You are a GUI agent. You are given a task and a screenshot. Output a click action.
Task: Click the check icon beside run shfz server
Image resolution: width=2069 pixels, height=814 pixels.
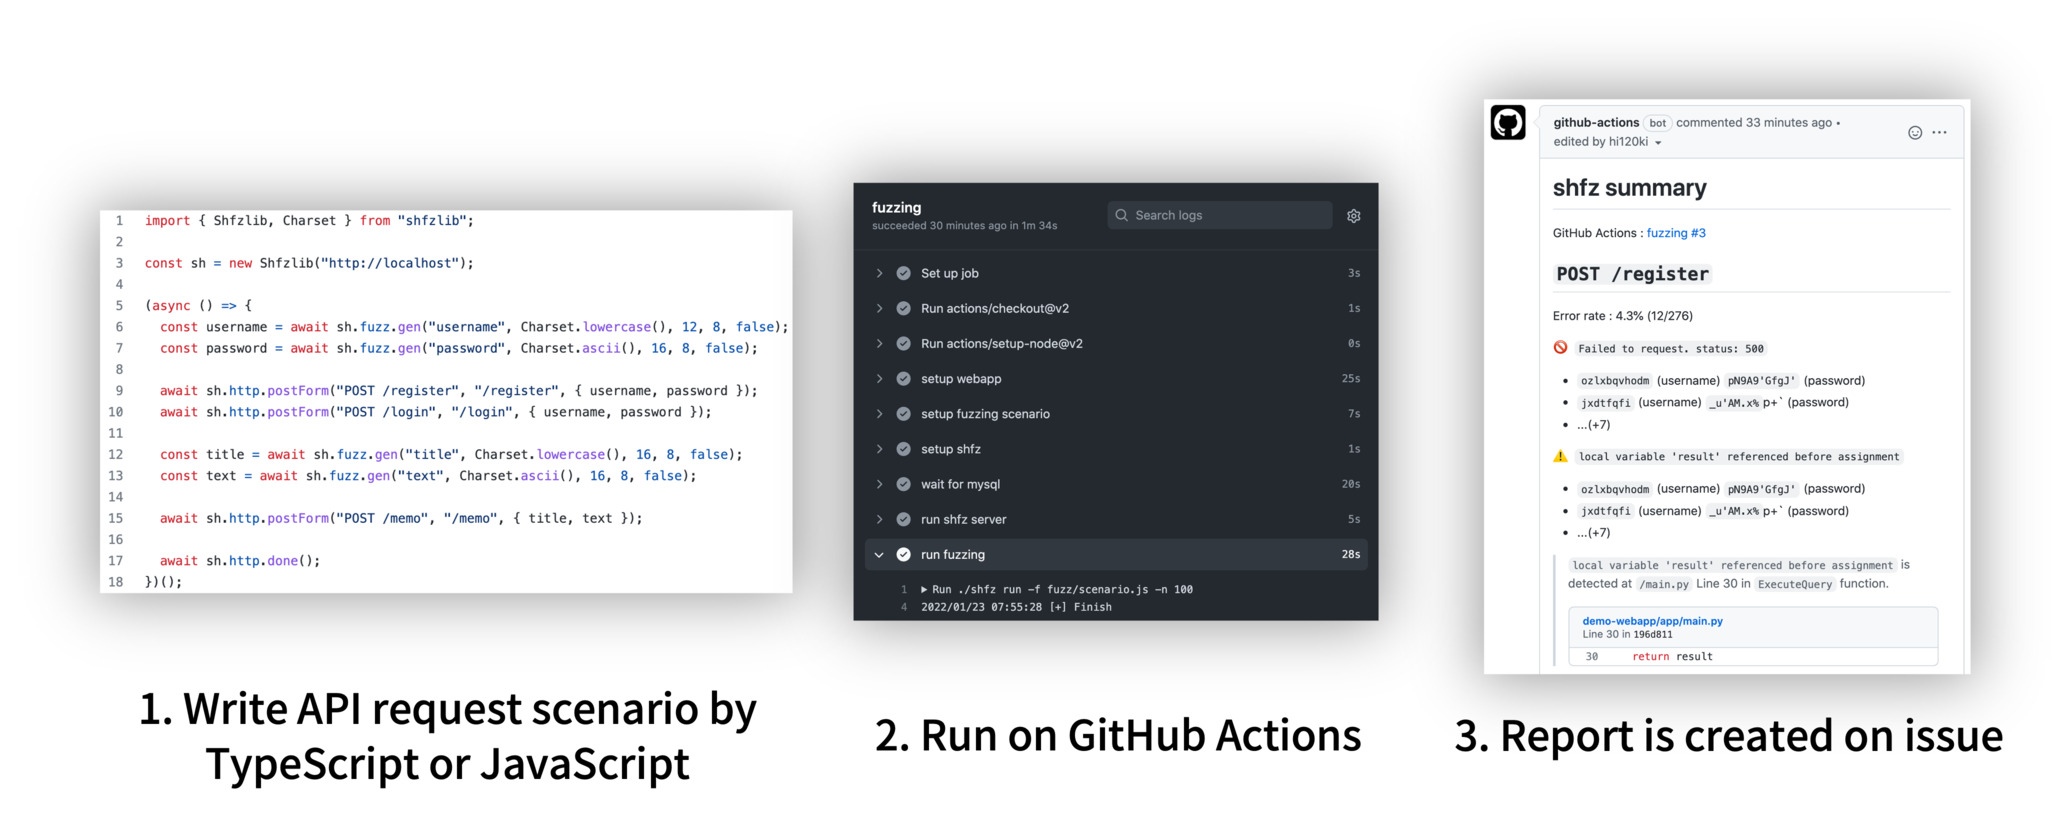[x=903, y=519]
